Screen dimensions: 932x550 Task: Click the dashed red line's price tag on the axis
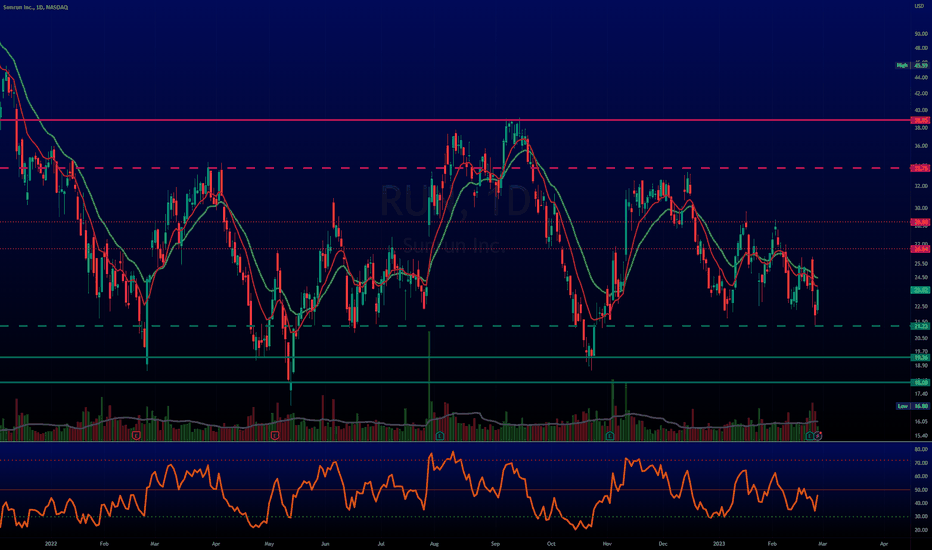[920, 168]
